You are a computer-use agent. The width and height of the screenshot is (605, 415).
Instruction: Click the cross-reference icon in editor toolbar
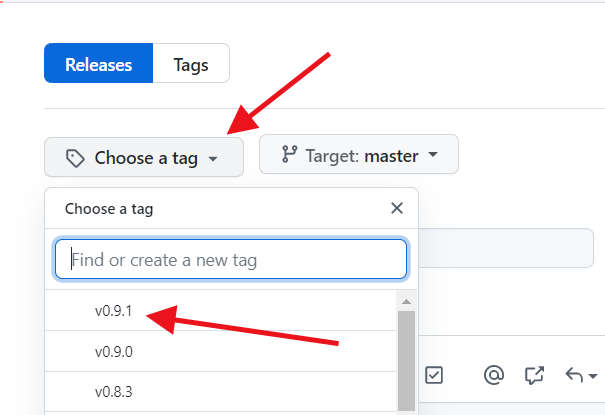[534, 375]
